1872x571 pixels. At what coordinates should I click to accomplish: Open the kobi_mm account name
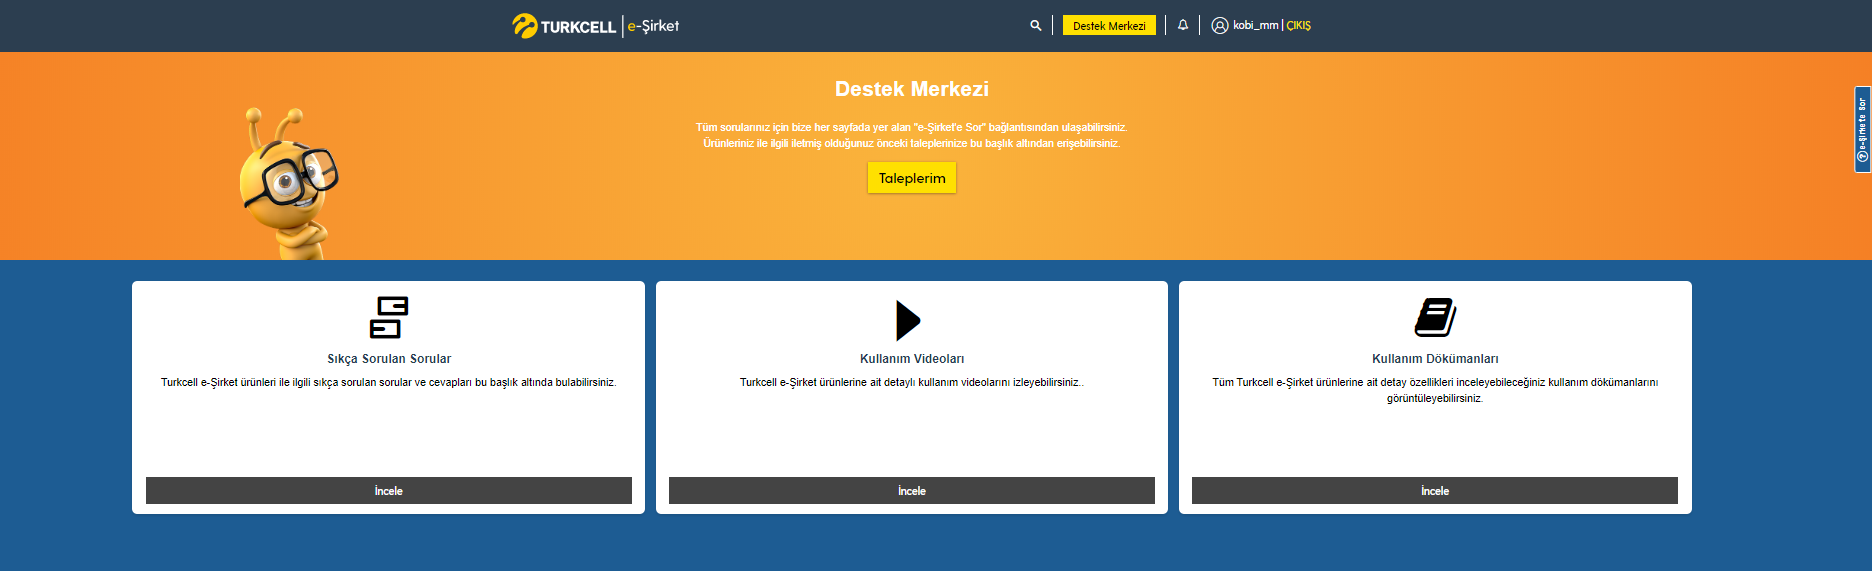(1255, 25)
